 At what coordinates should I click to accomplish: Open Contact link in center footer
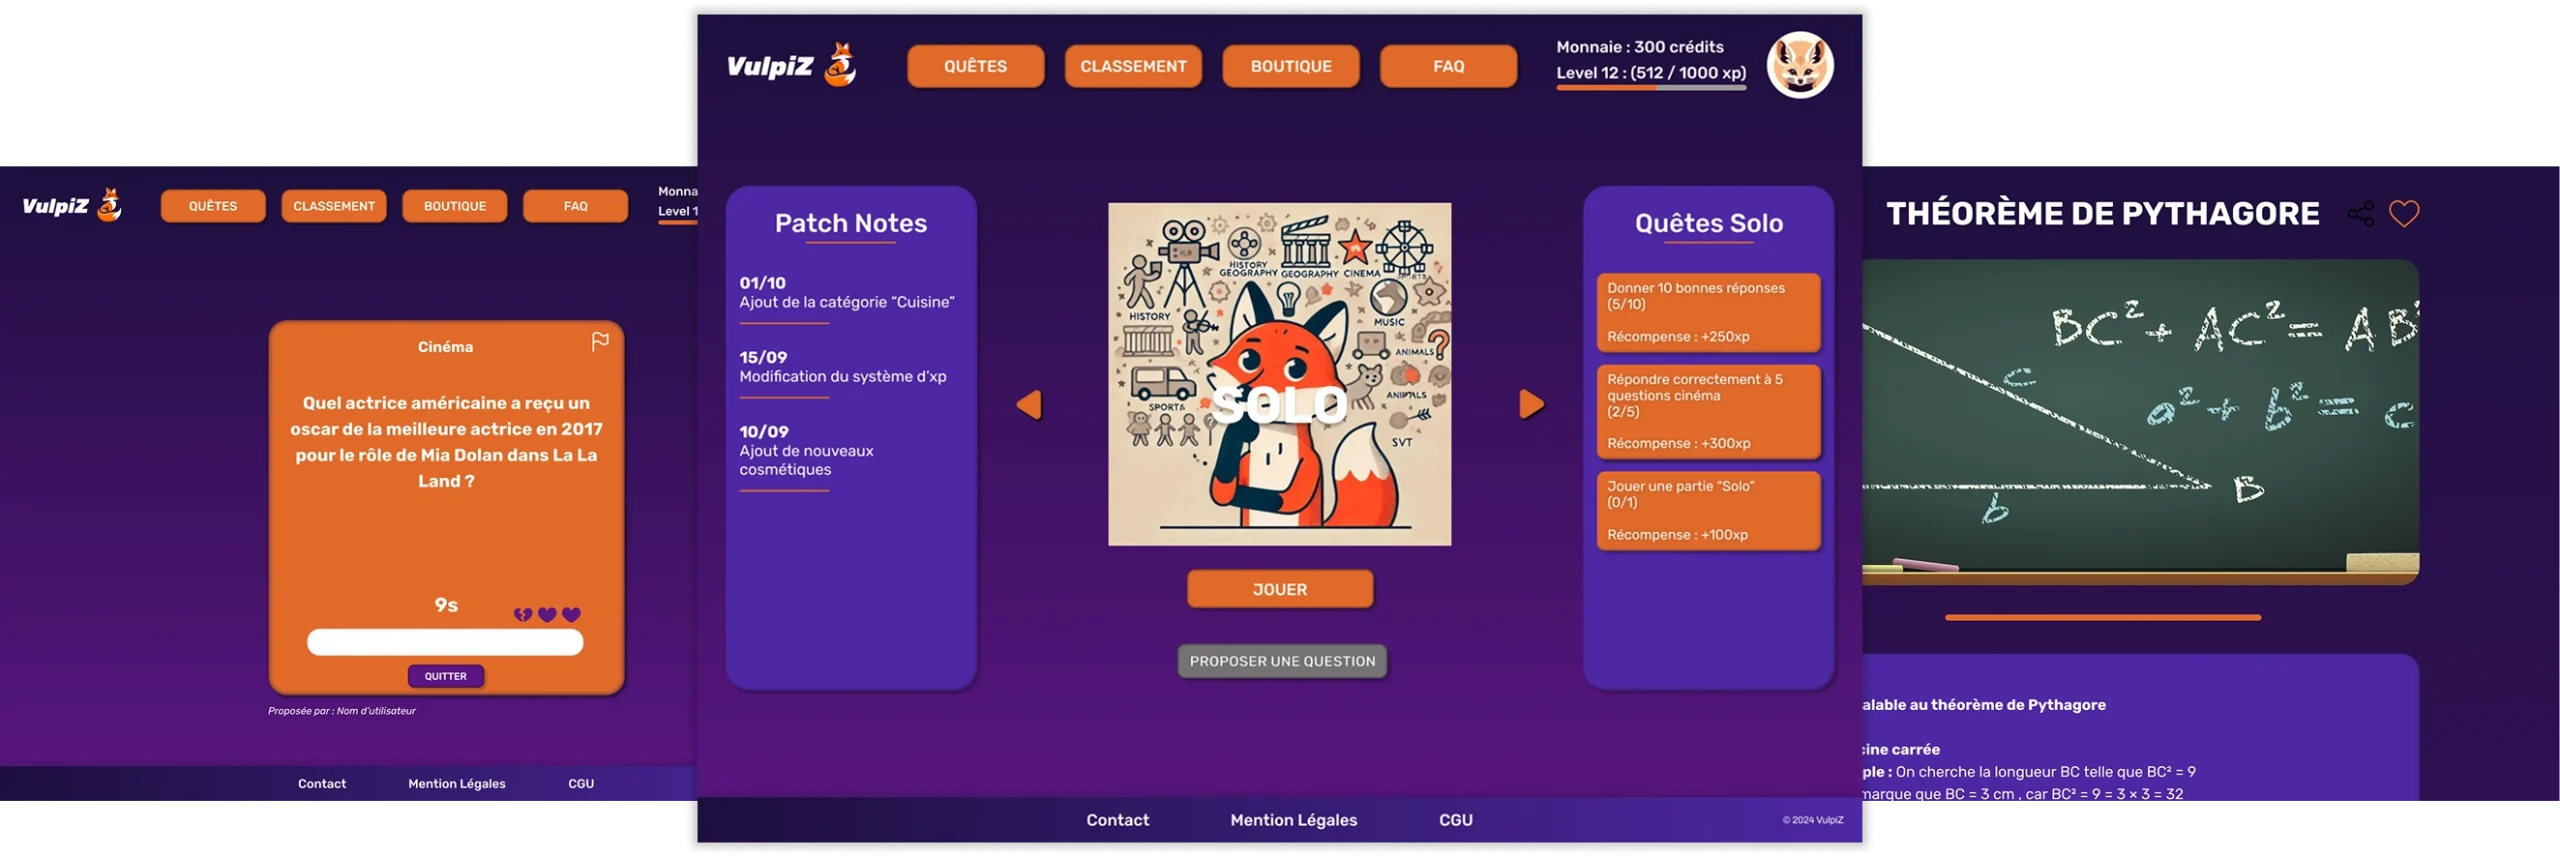(1117, 820)
